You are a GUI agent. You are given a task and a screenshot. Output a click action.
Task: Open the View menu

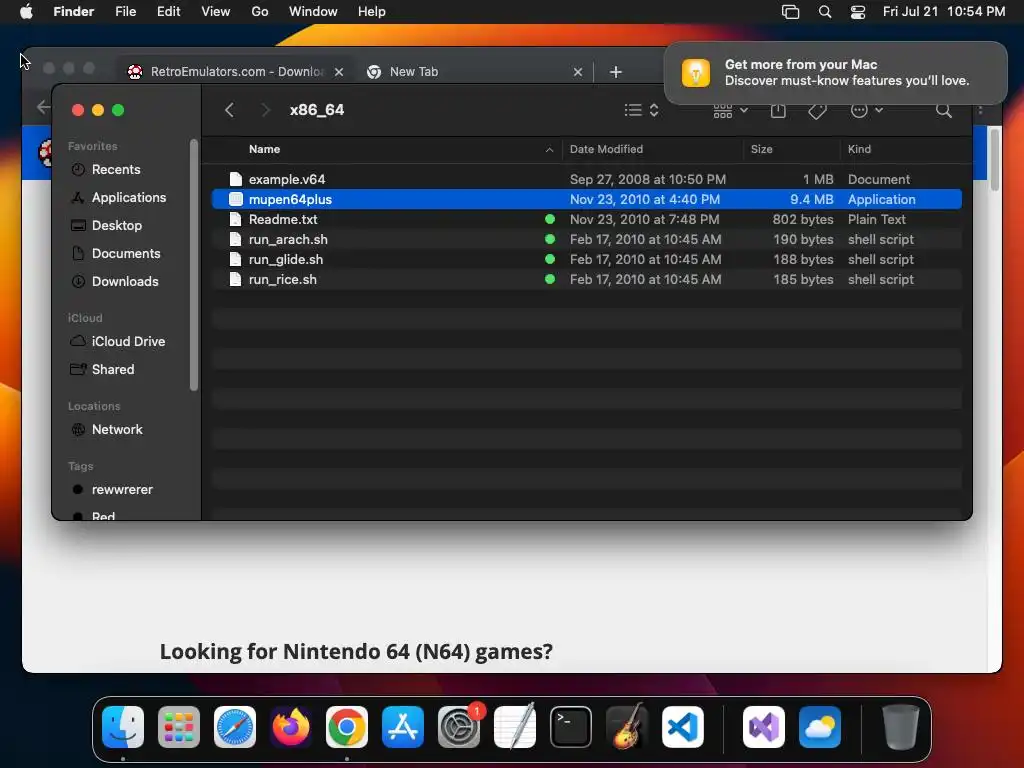click(216, 12)
